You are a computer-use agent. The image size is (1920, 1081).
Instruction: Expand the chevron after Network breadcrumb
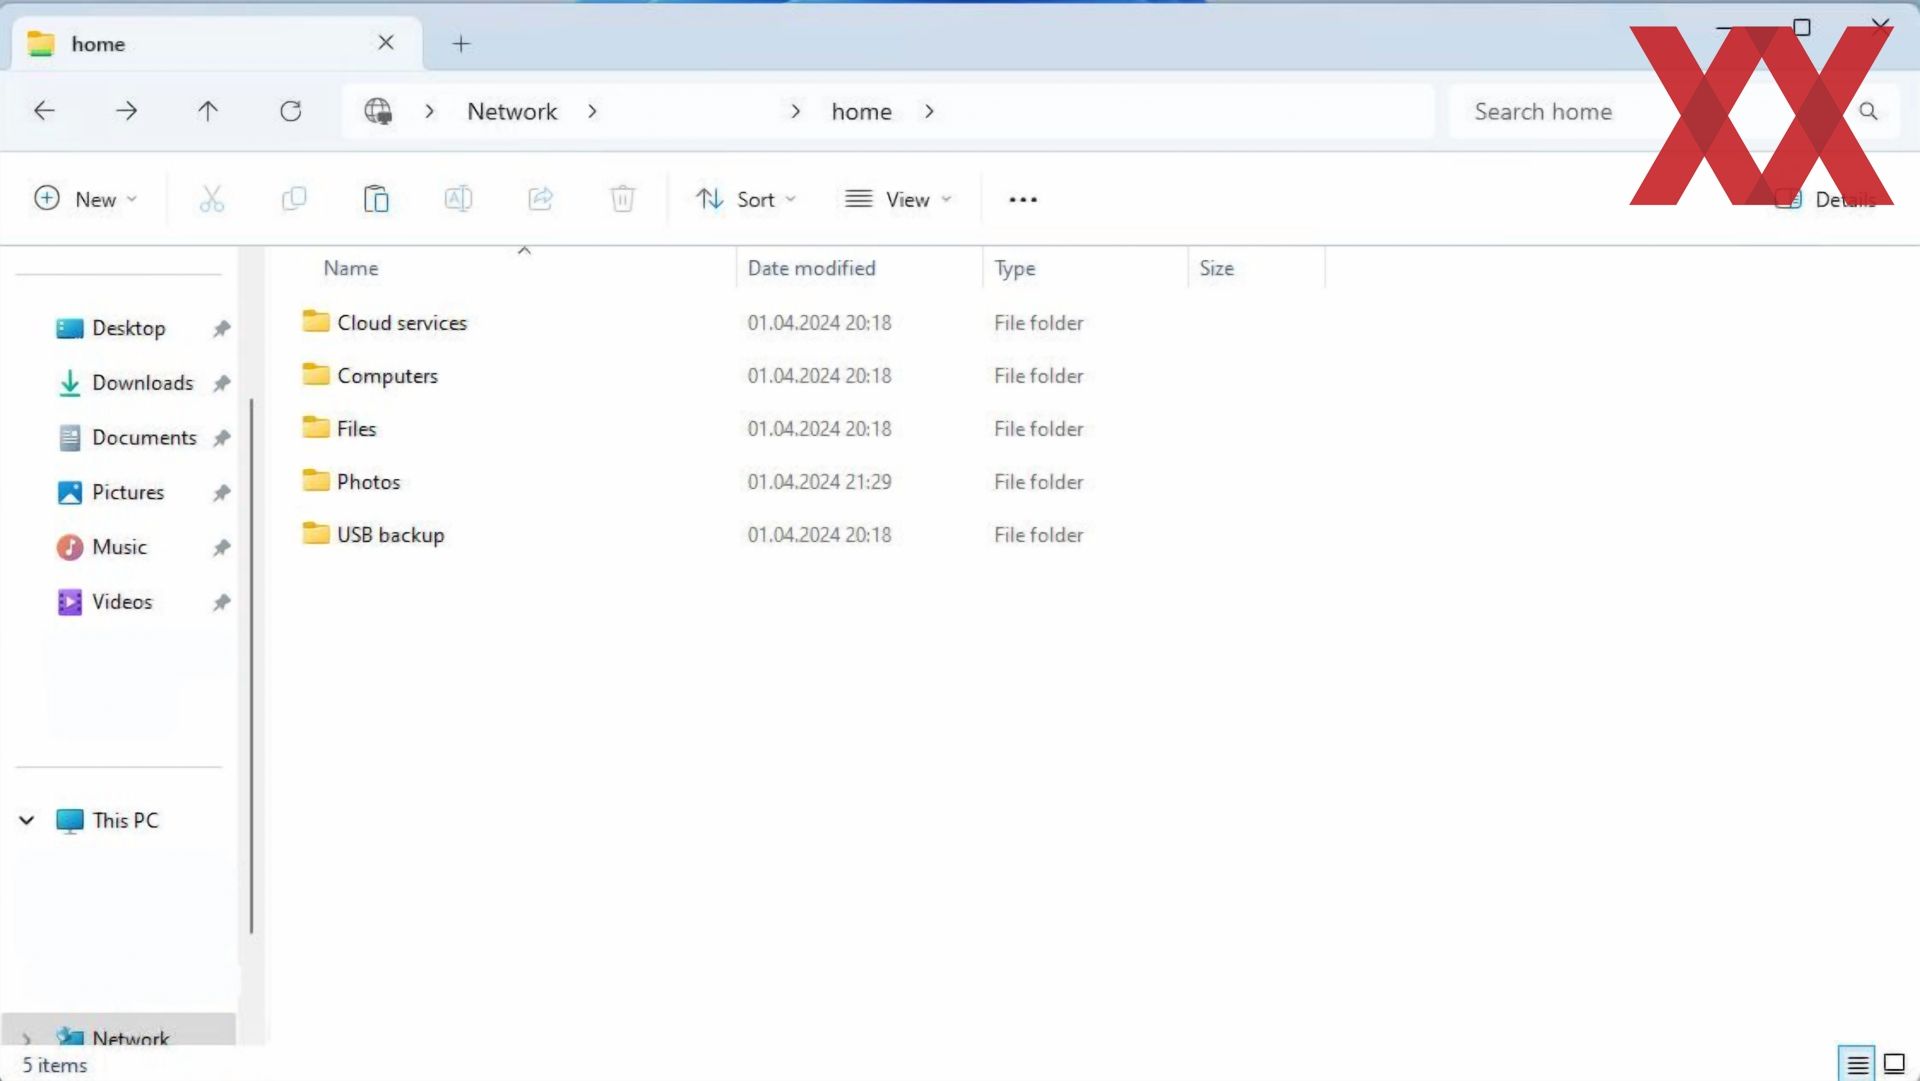click(x=592, y=111)
